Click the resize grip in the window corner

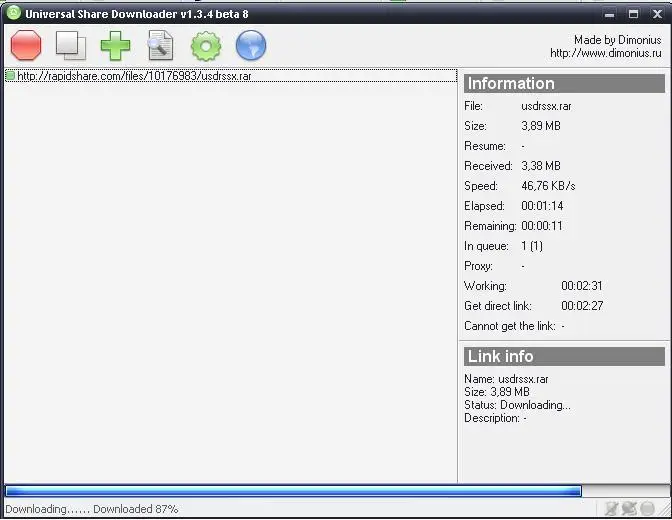tap(665, 510)
